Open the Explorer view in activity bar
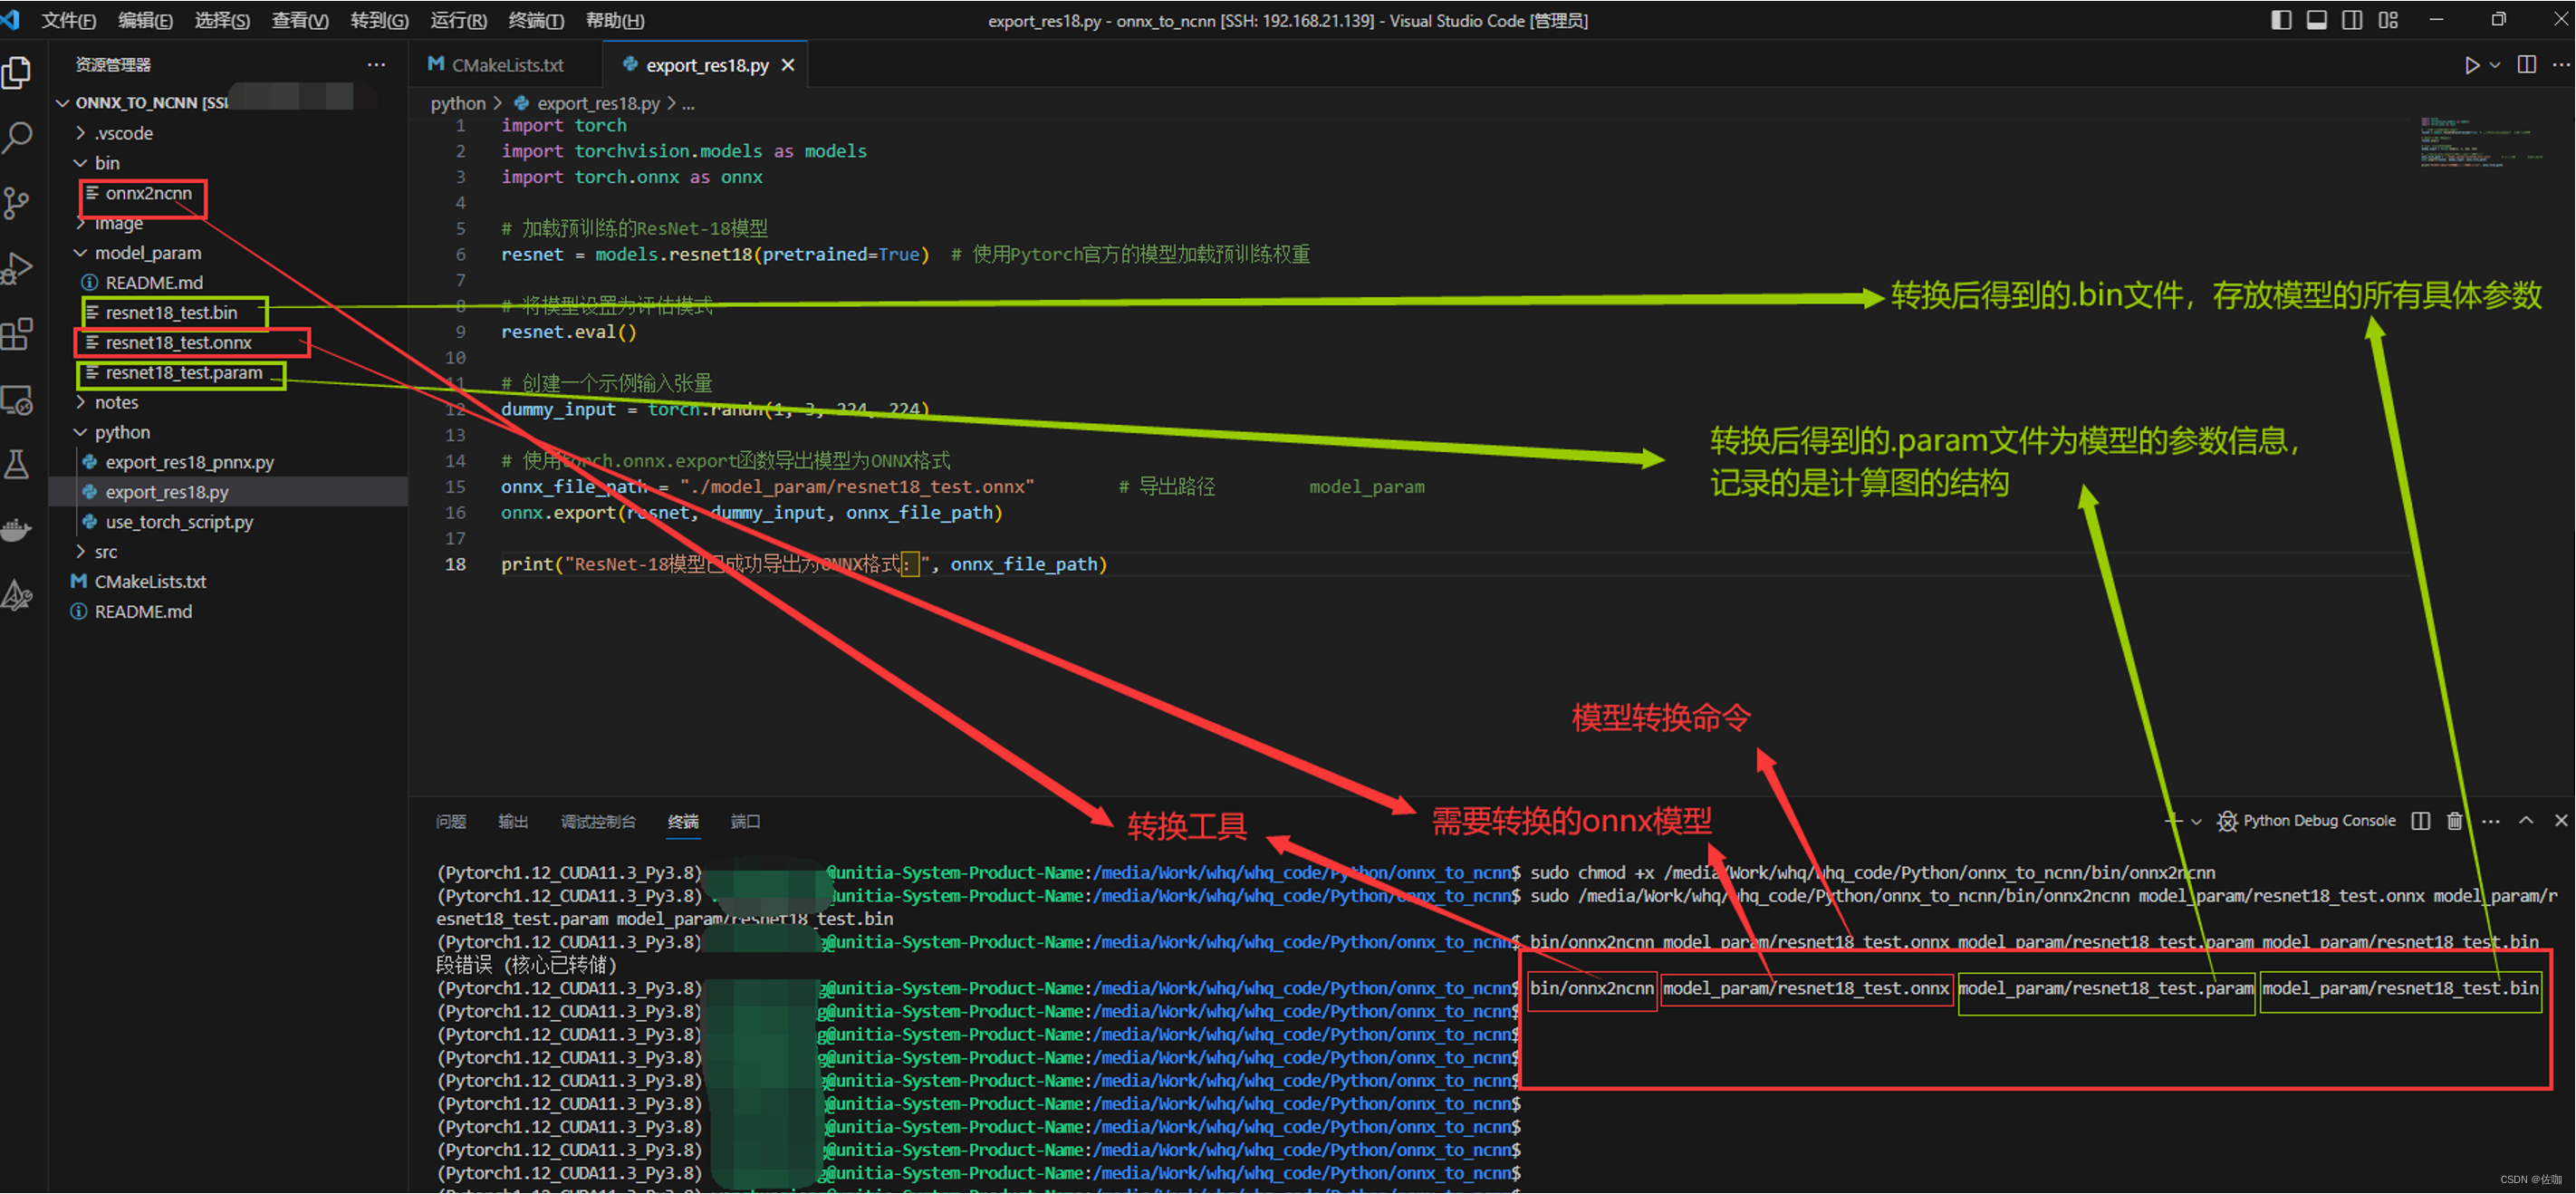Viewport: 2576px width, 1194px height. [x=17, y=73]
